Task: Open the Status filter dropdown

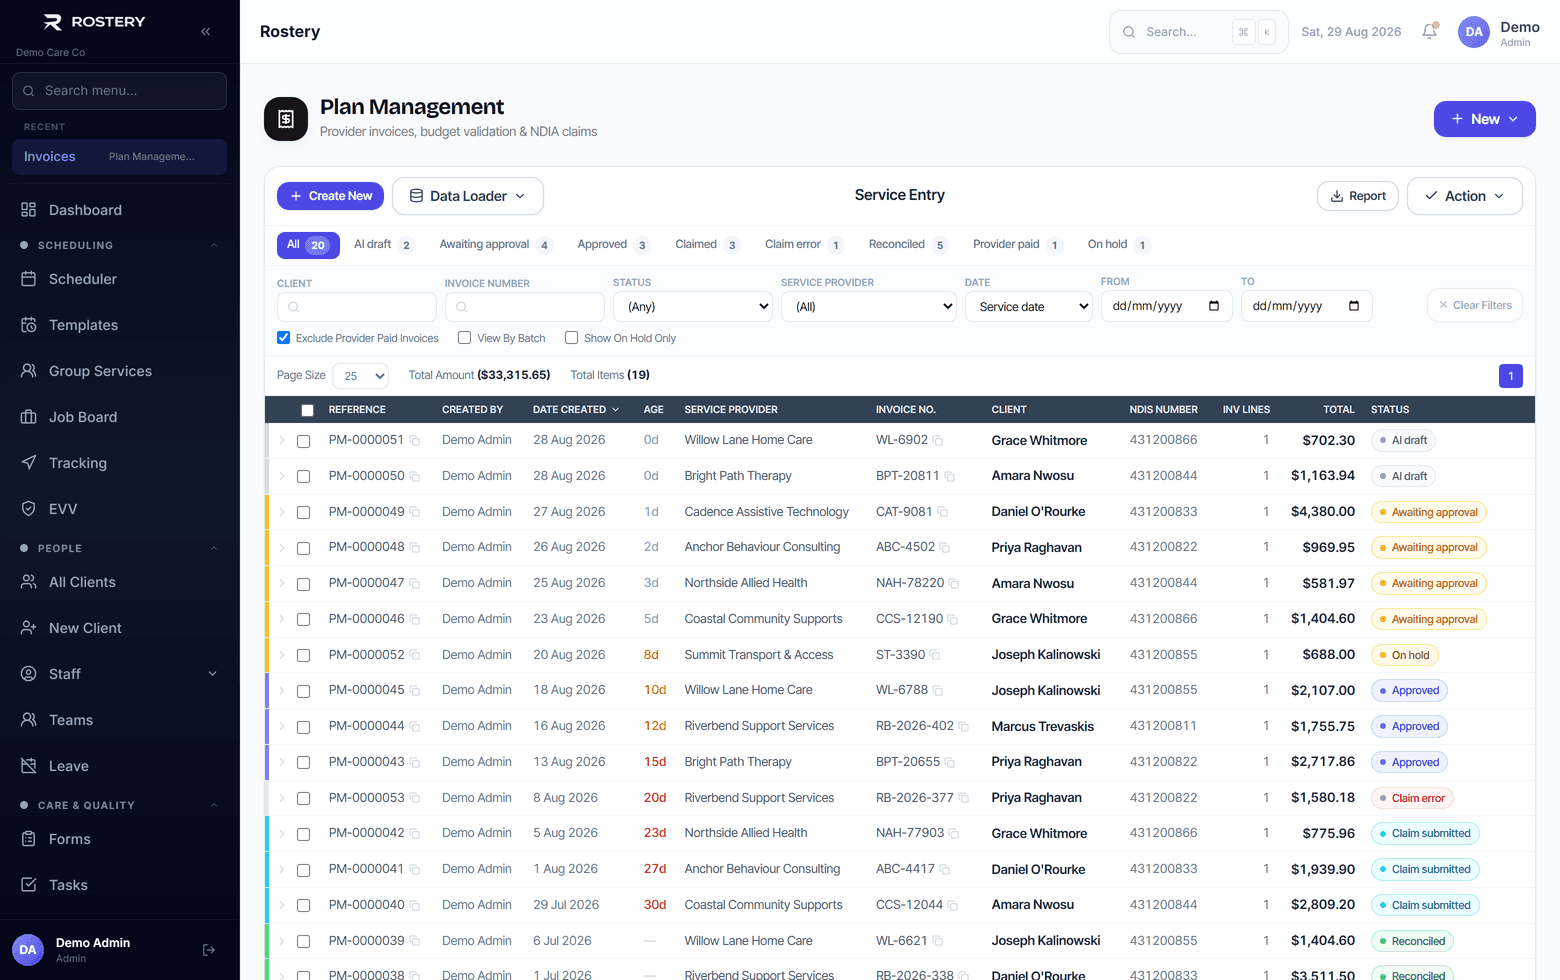Action: pos(693,306)
